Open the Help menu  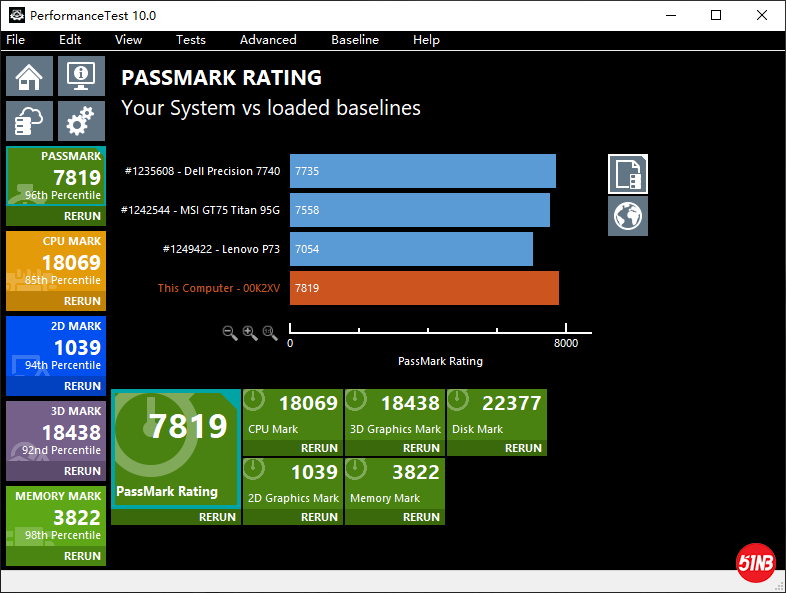426,40
